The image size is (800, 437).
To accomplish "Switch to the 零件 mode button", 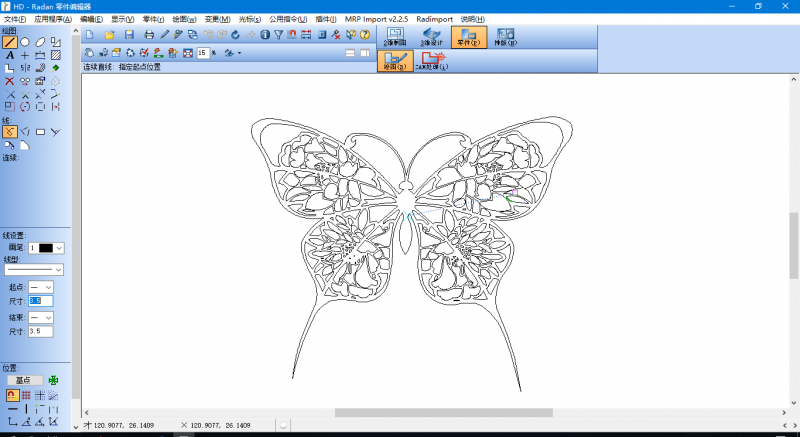I will point(467,38).
